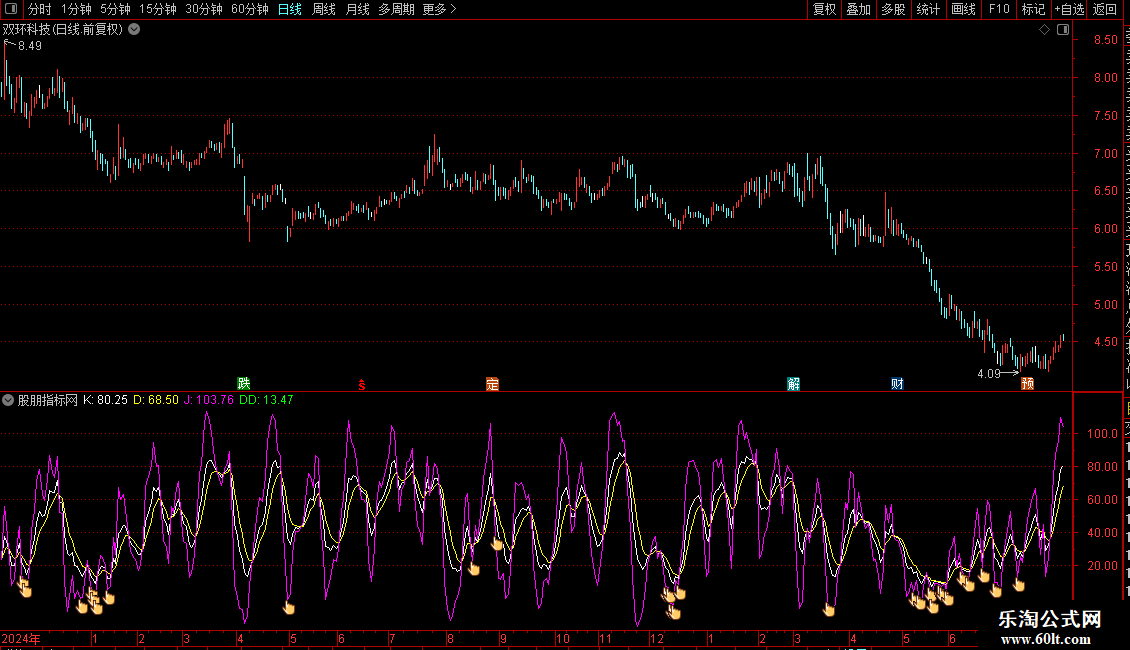
Task: Open the 双环科技 chart options dropdown arrow
Action: click(134, 29)
